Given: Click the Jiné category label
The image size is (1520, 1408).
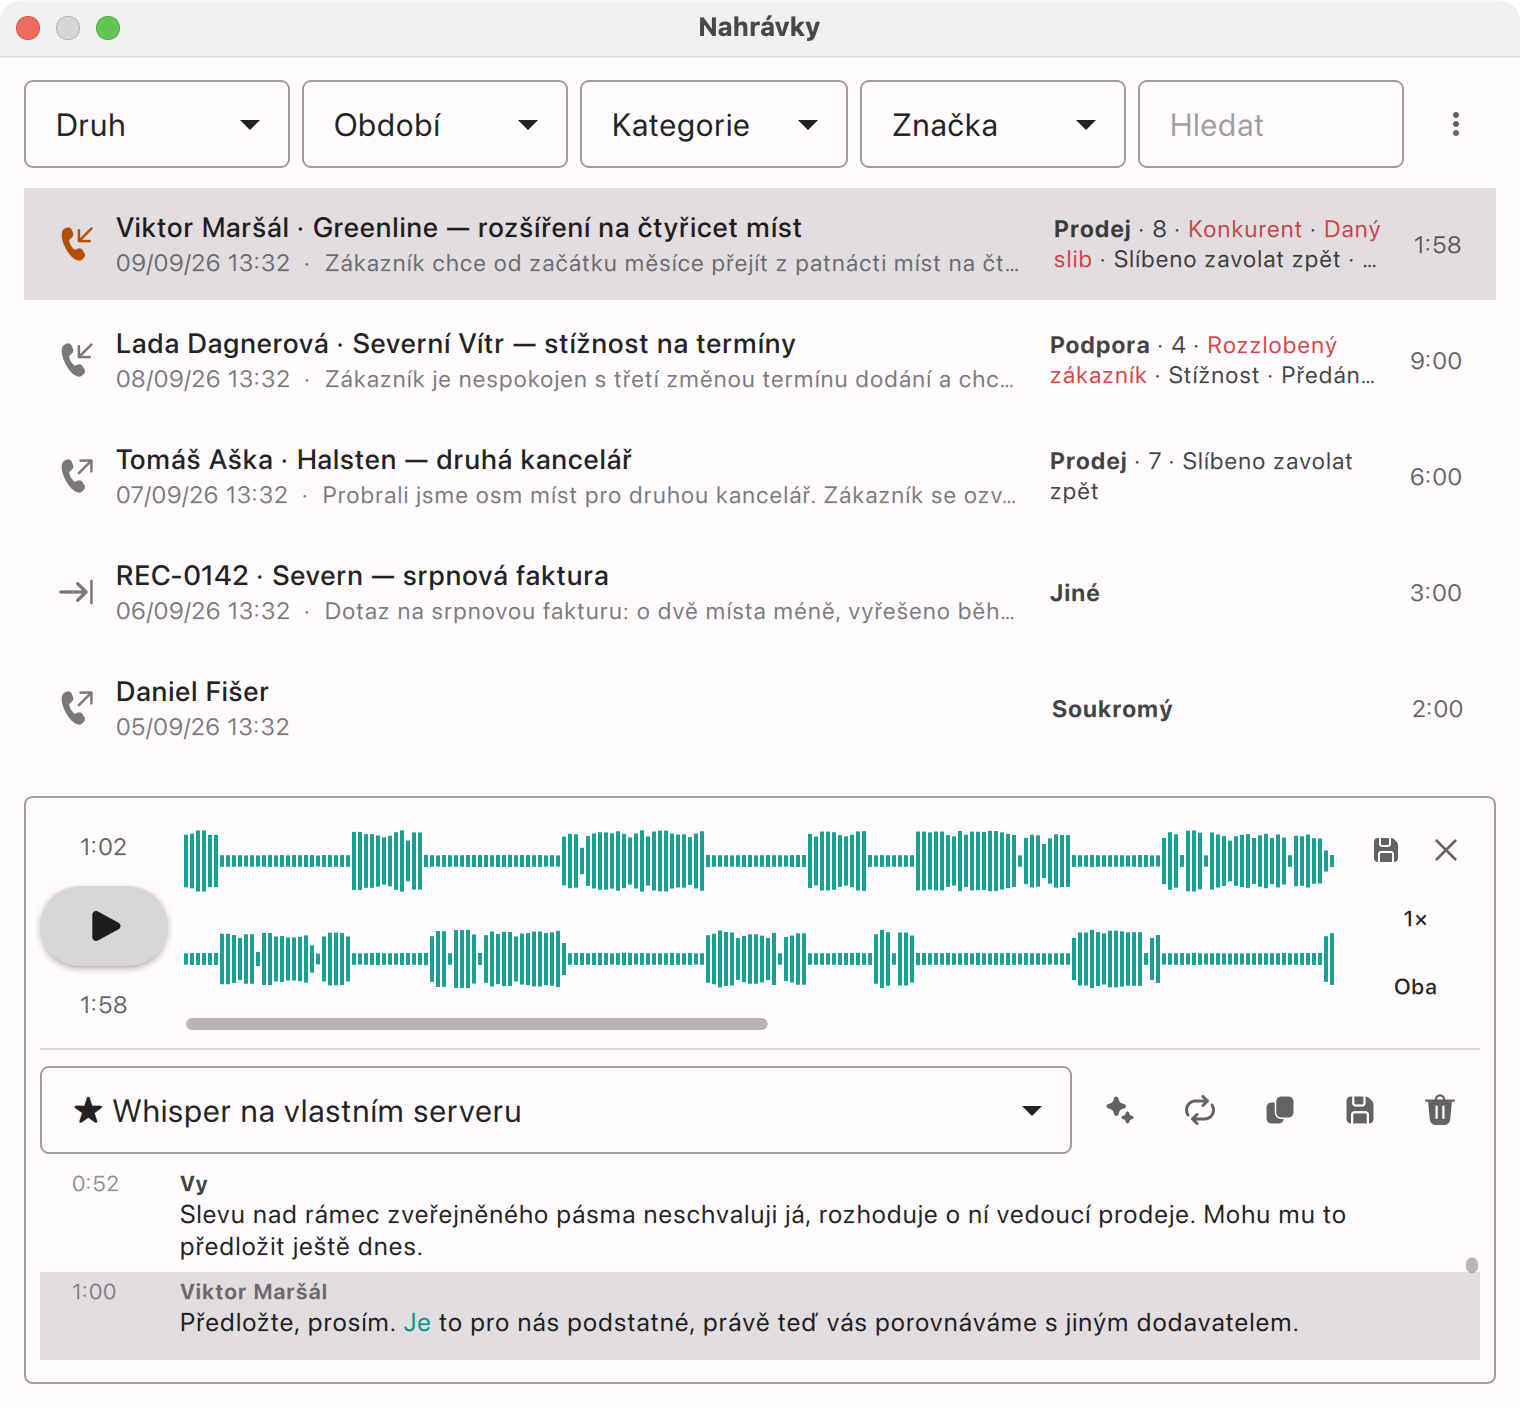Looking at the screenshot, I should pos(1075,593).
